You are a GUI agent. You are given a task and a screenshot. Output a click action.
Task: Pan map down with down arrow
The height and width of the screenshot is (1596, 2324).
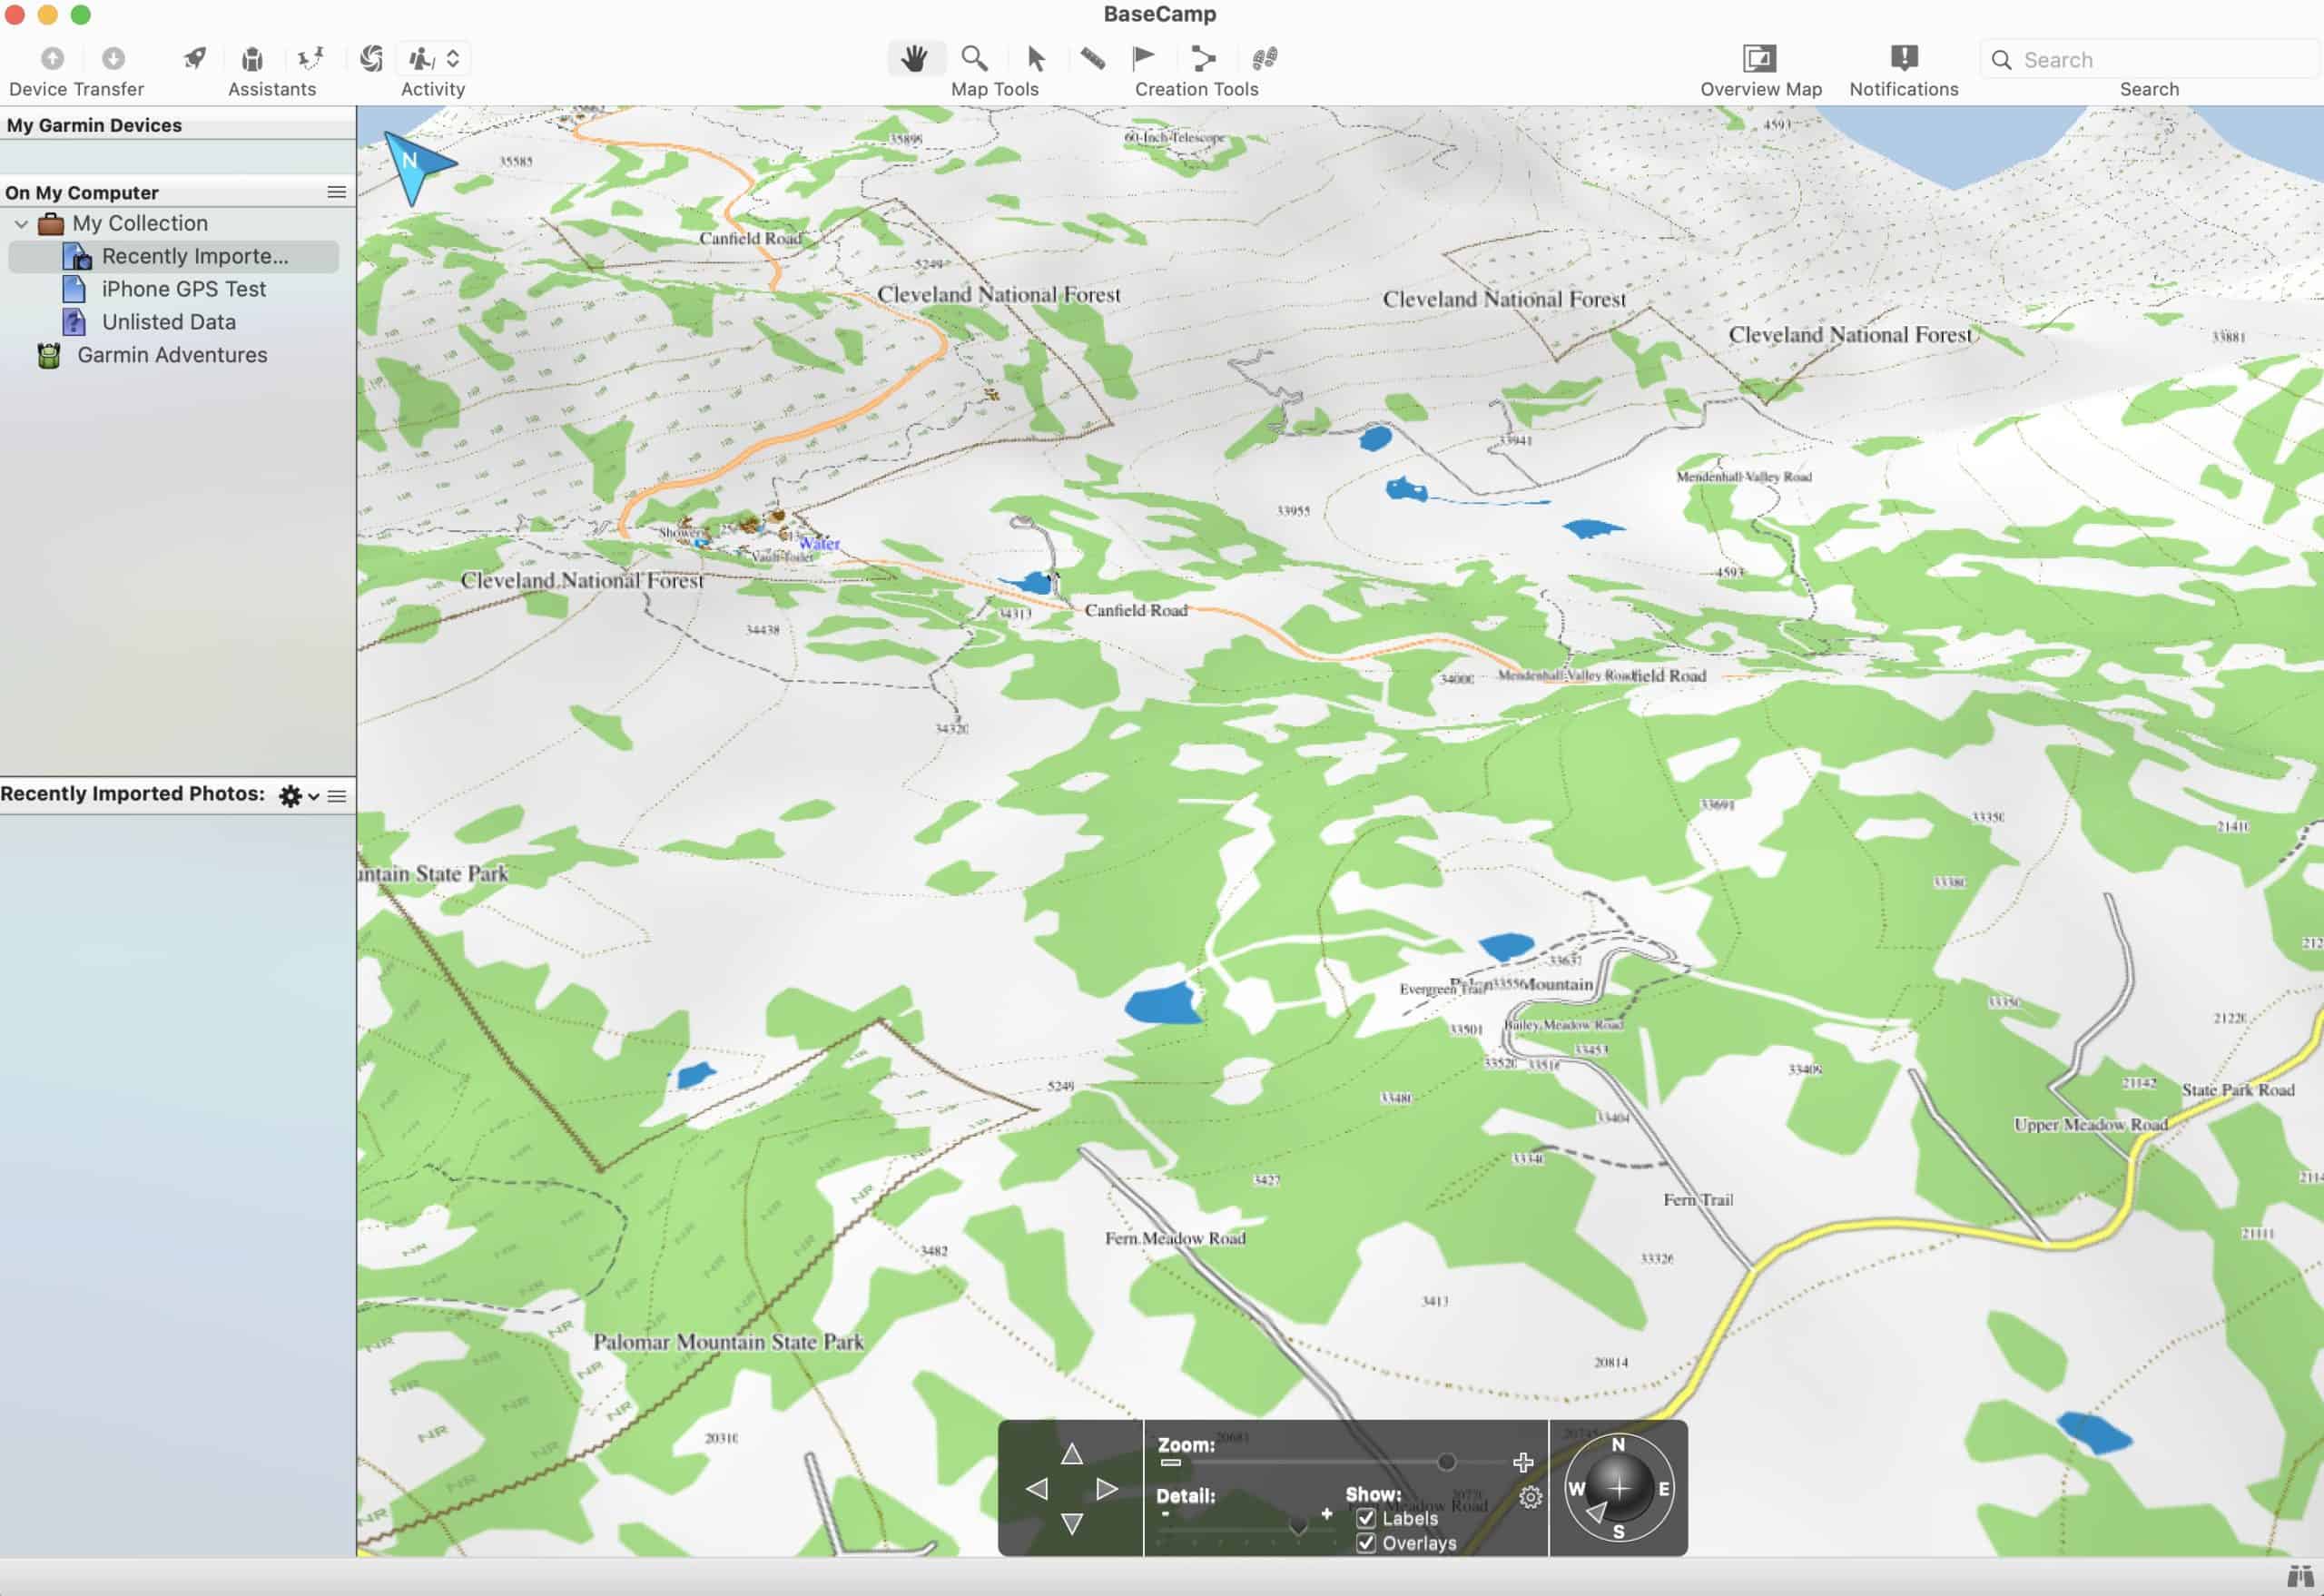(1071, 1524)
